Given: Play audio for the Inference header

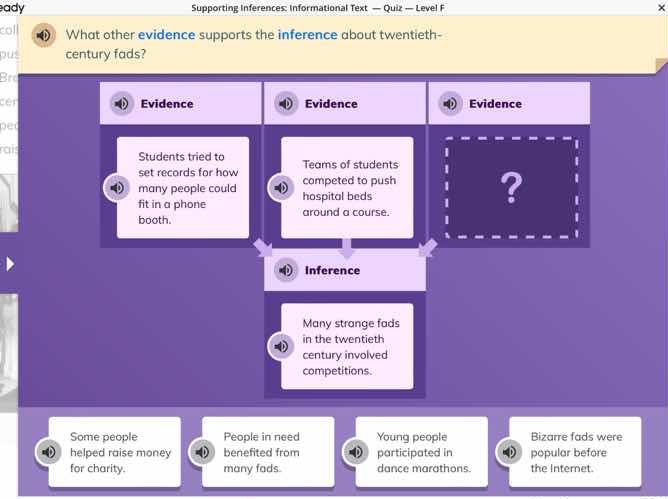Looking at the screenshot, I should 286,270.
